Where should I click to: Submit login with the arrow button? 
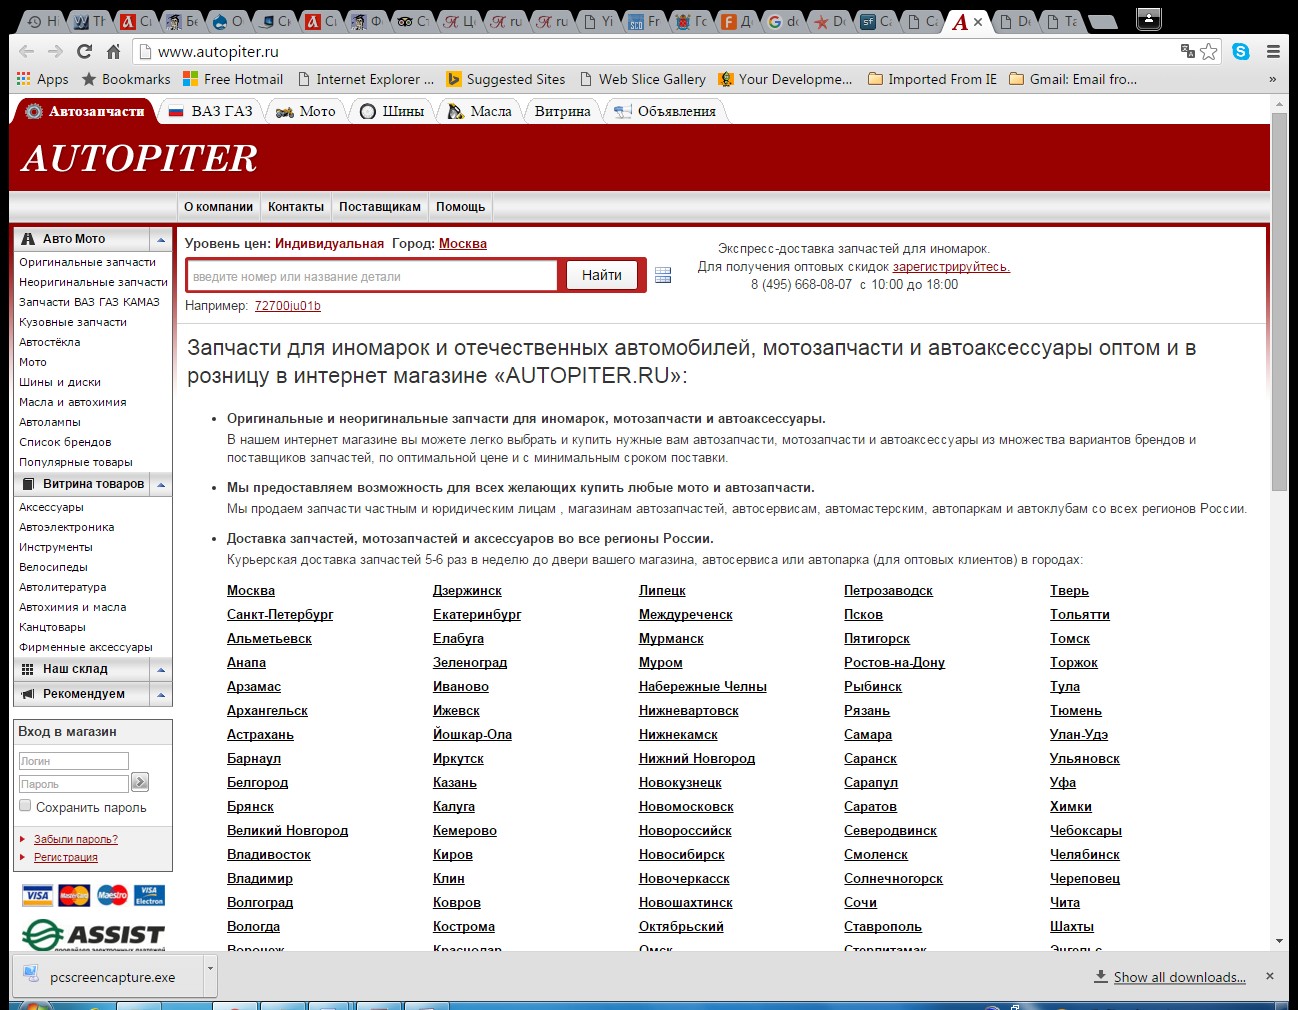[x=140, y=782]
